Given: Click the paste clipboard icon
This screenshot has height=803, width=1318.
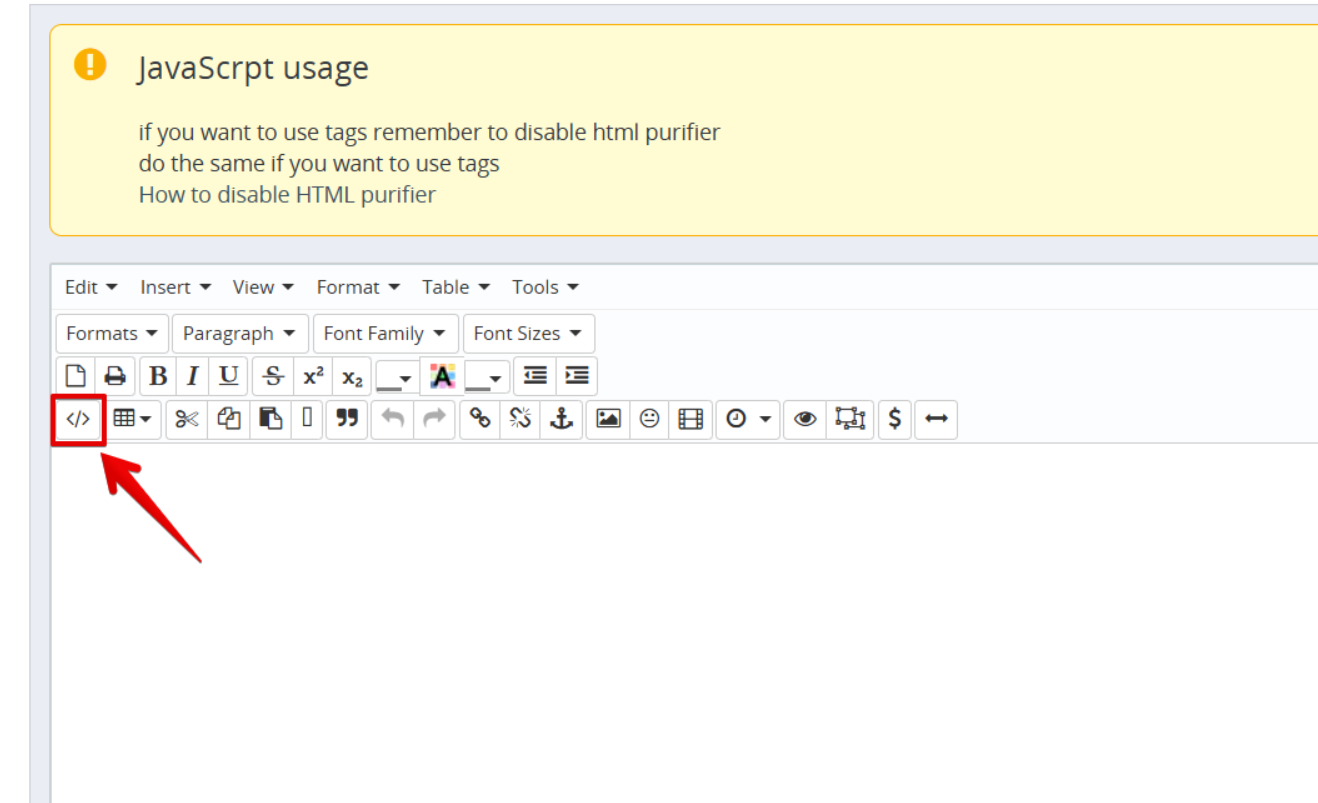Looking at the screenshot, I should coord(270,419).
